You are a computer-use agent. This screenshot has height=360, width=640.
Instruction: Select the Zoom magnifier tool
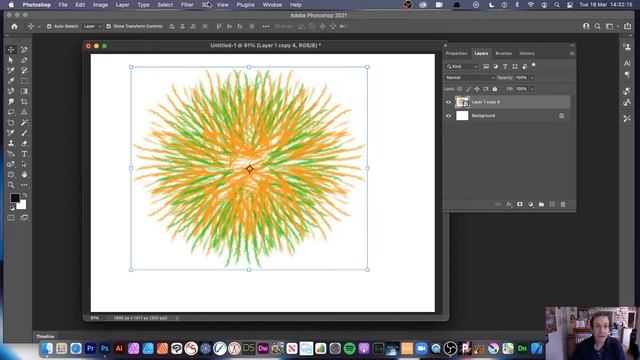[x=11, y=185]
